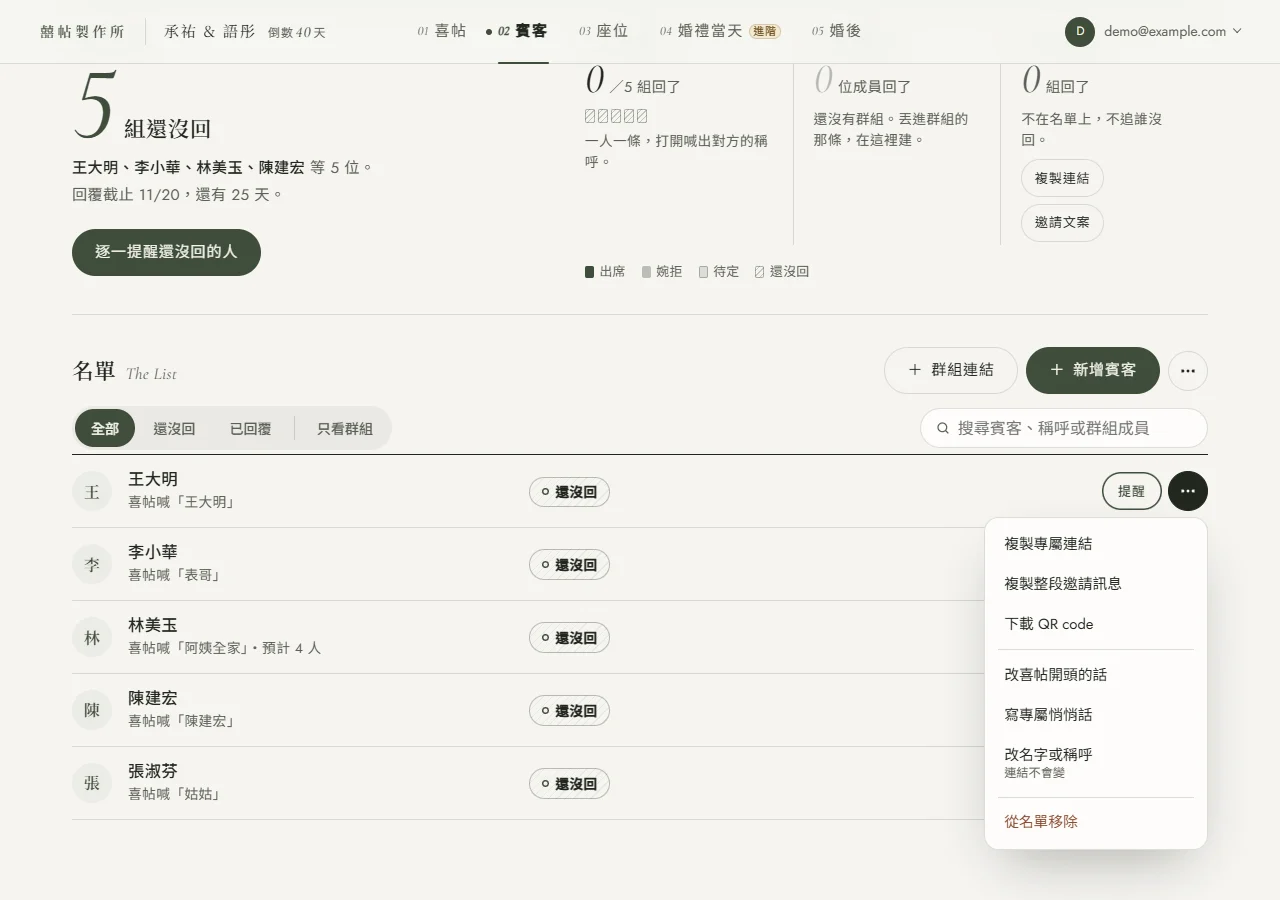This screenshot has width=1280, height=900.
Task: Open the list's more-options ellipsis next to 新增賓客
Action: (x=1188, y=370)
